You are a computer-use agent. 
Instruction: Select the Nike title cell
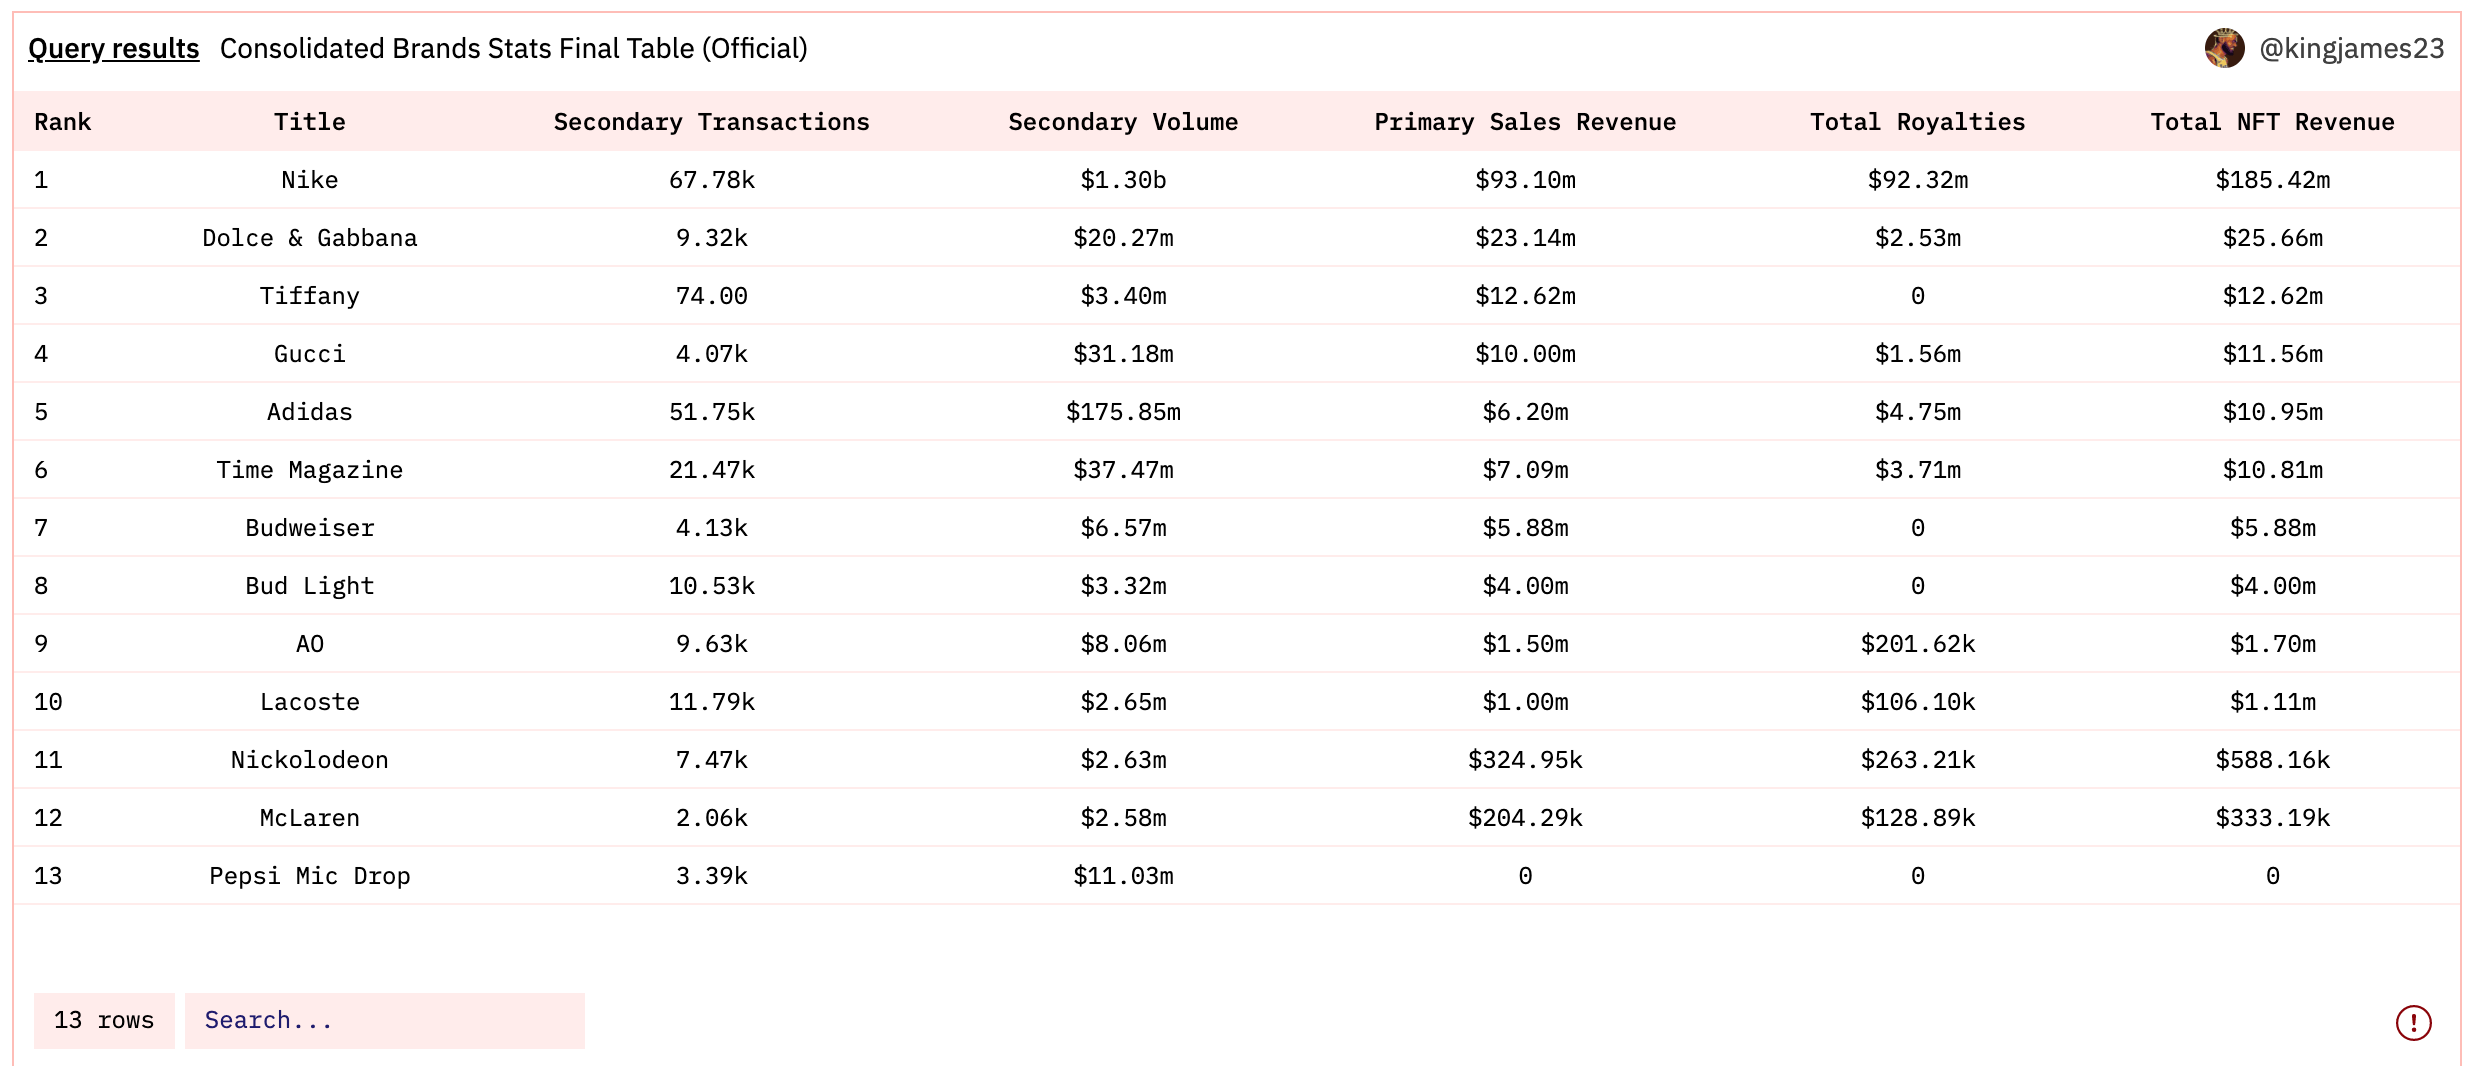[x=310, y=180]
